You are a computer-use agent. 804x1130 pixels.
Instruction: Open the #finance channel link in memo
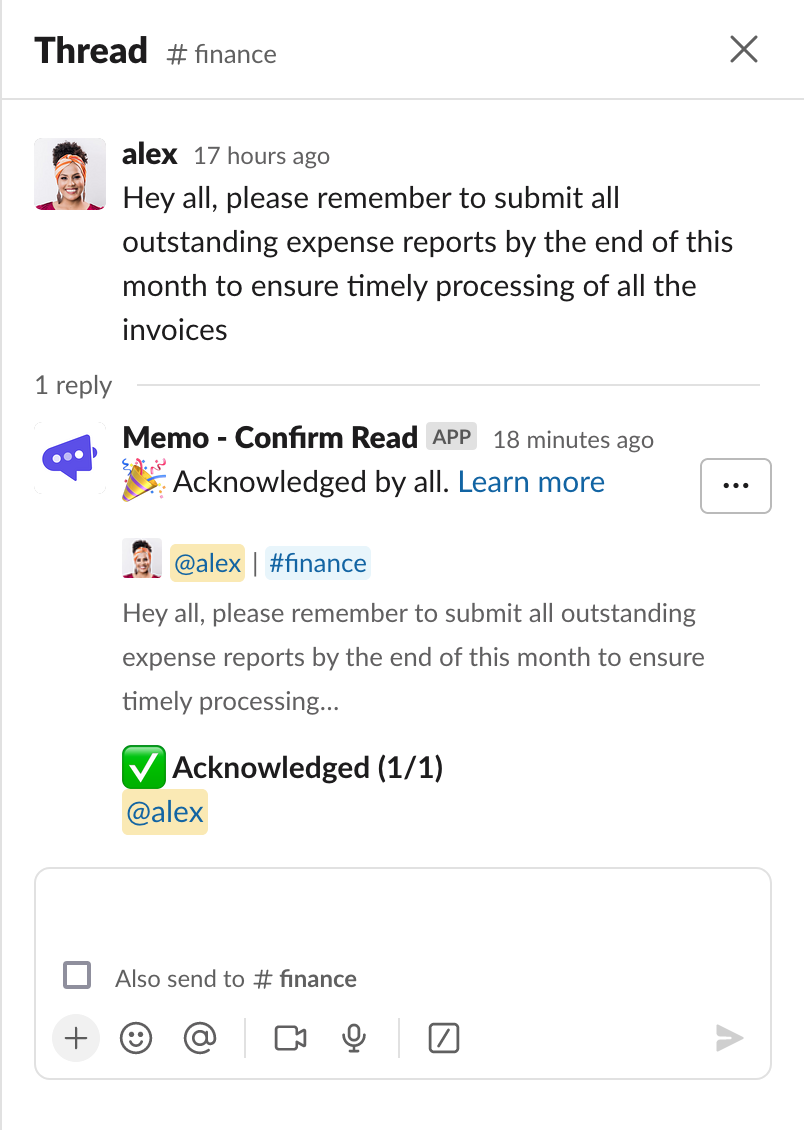point(317,563)
